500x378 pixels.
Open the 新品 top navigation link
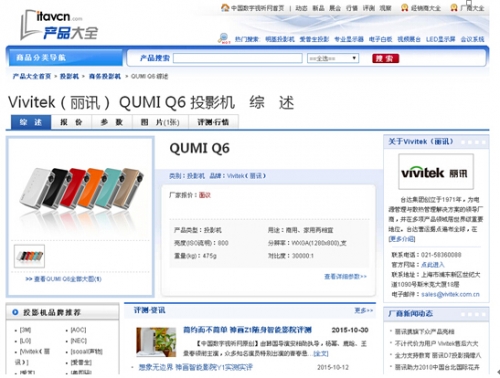(318, 8)
